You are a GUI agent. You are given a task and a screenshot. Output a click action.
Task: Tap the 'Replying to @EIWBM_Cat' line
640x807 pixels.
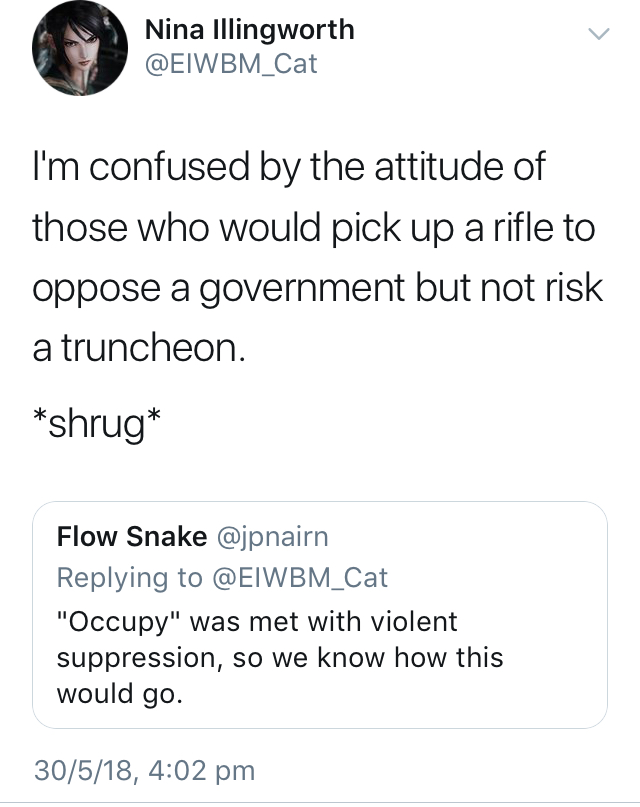[x=222, y=577]
